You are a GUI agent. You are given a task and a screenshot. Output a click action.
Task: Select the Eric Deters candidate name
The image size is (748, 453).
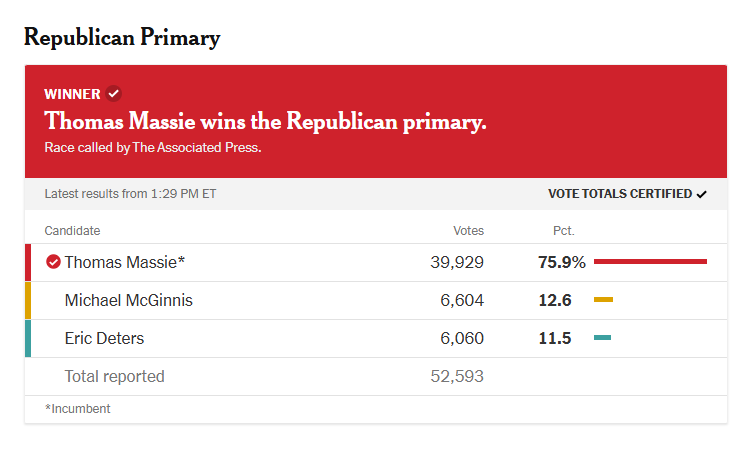pos(104,339)
